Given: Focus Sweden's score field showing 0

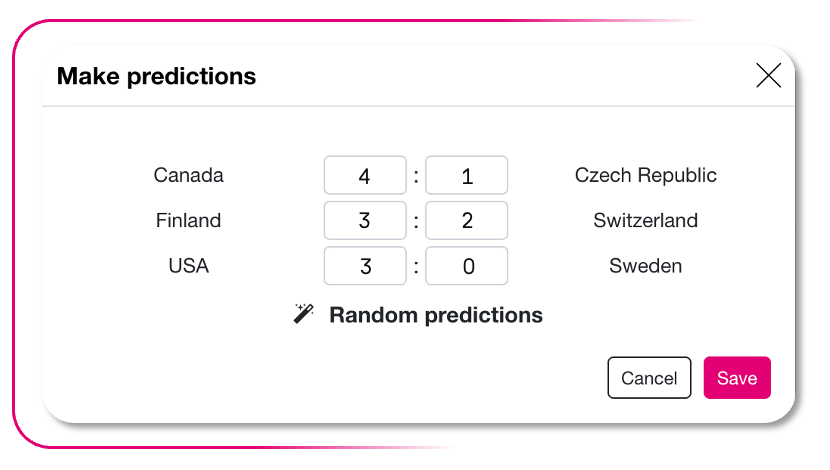Looking at the screenshot, I should (467, 266).
